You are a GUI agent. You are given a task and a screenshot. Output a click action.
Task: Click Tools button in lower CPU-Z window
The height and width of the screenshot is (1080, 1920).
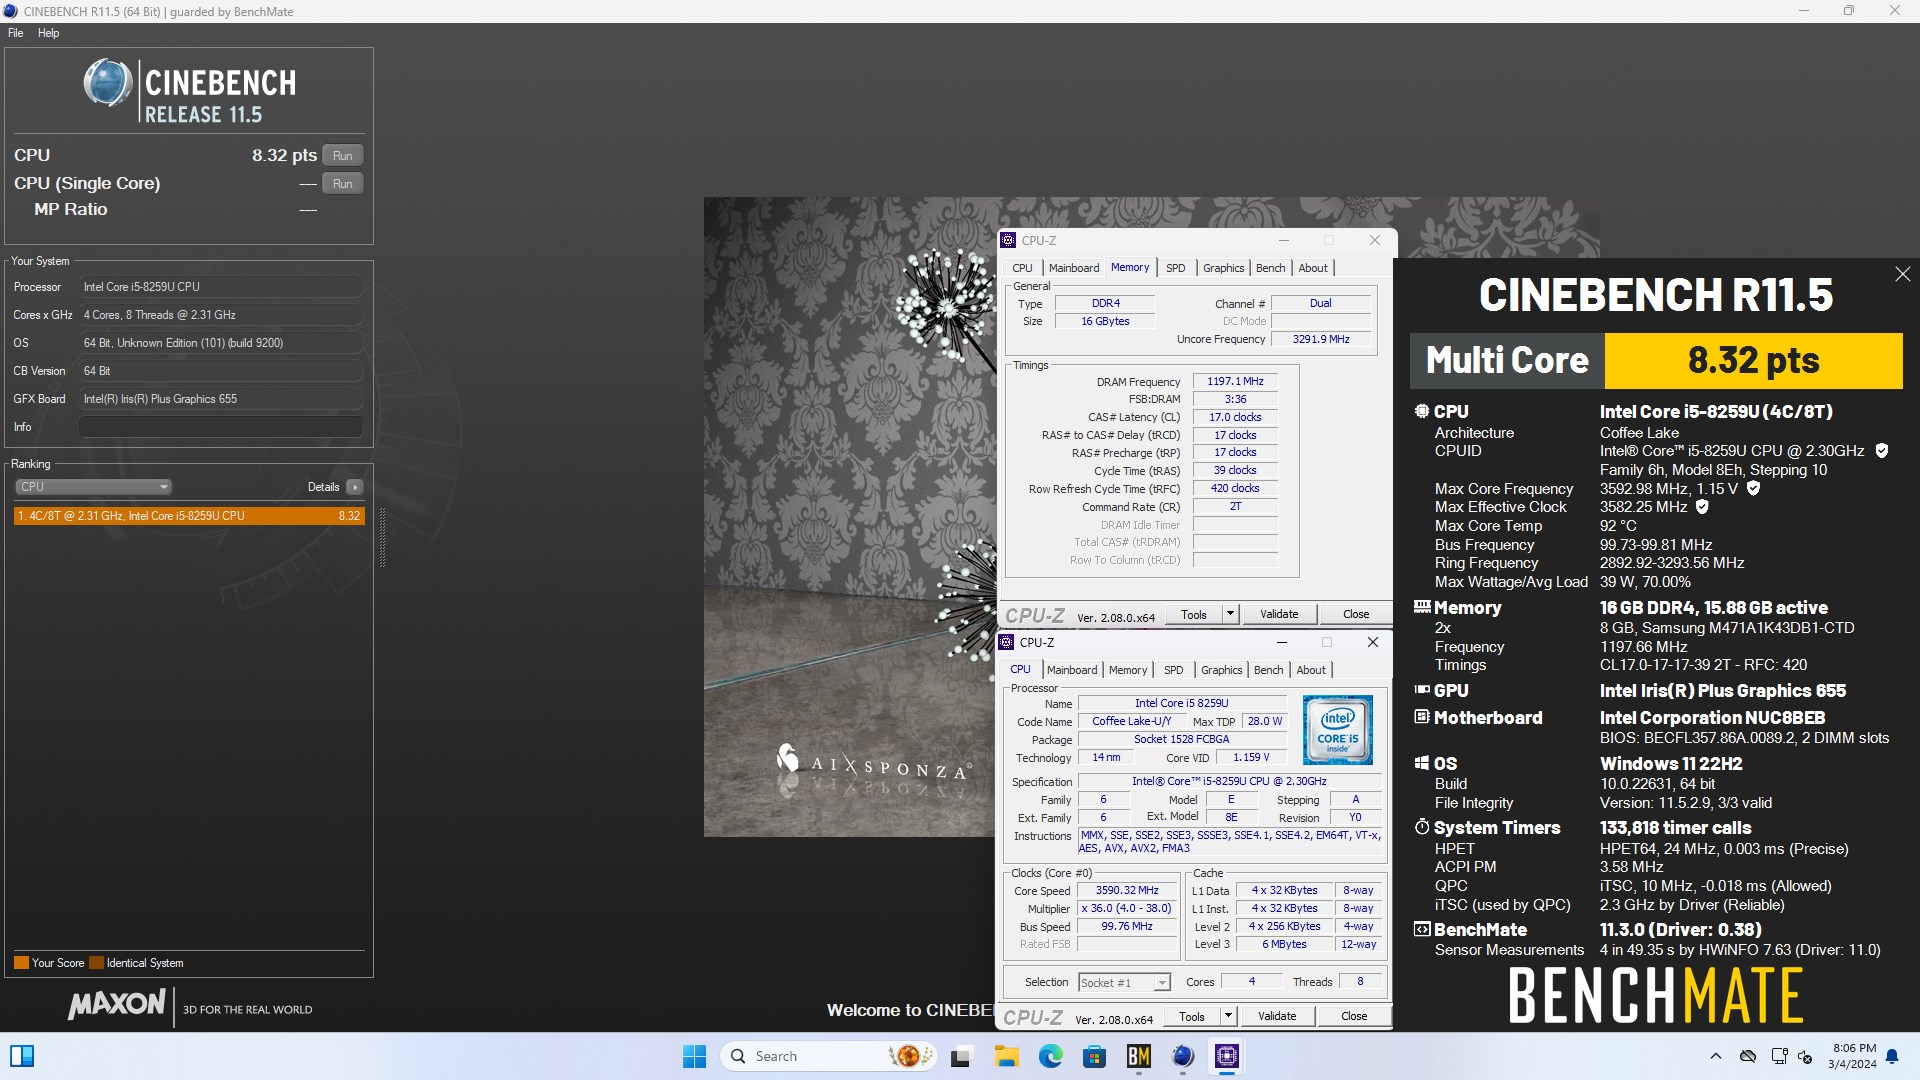(1192, 1017)
